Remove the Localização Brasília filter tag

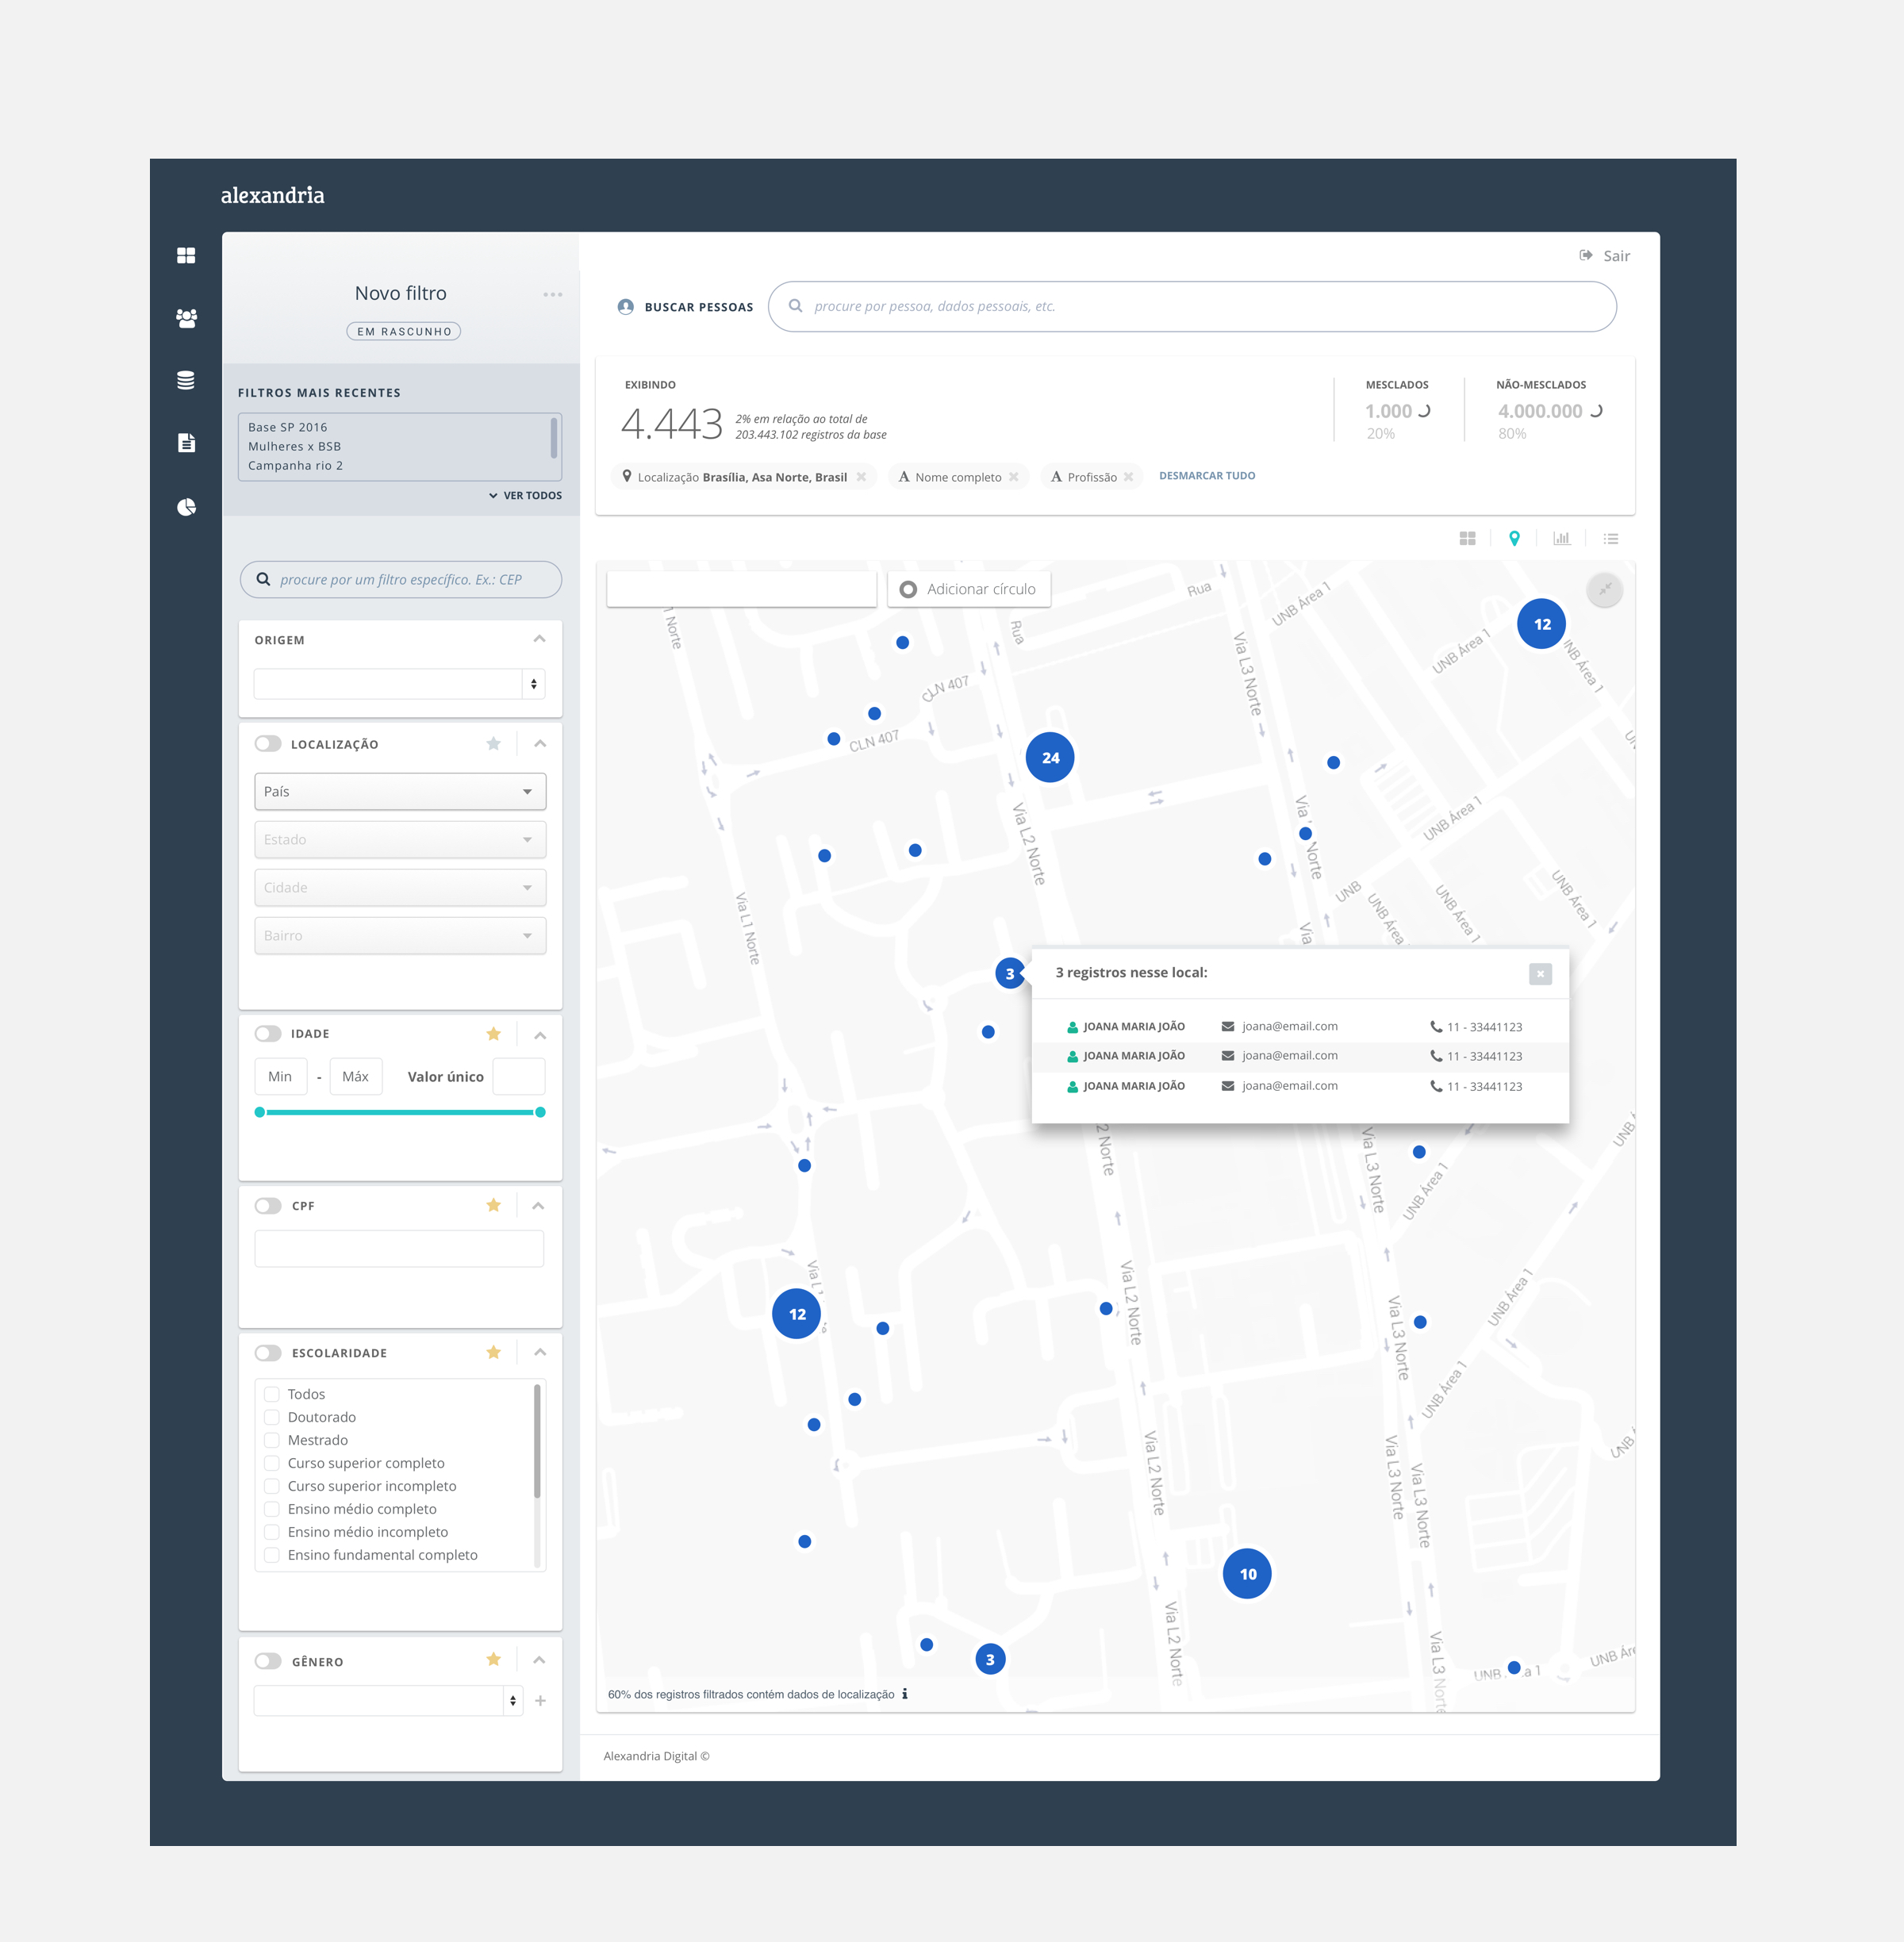coord(861,477)
